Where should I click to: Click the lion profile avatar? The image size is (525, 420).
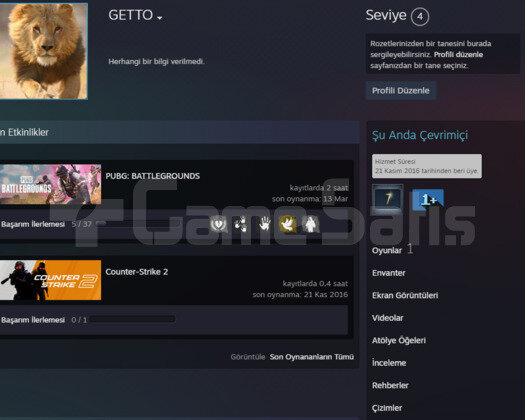44,51
